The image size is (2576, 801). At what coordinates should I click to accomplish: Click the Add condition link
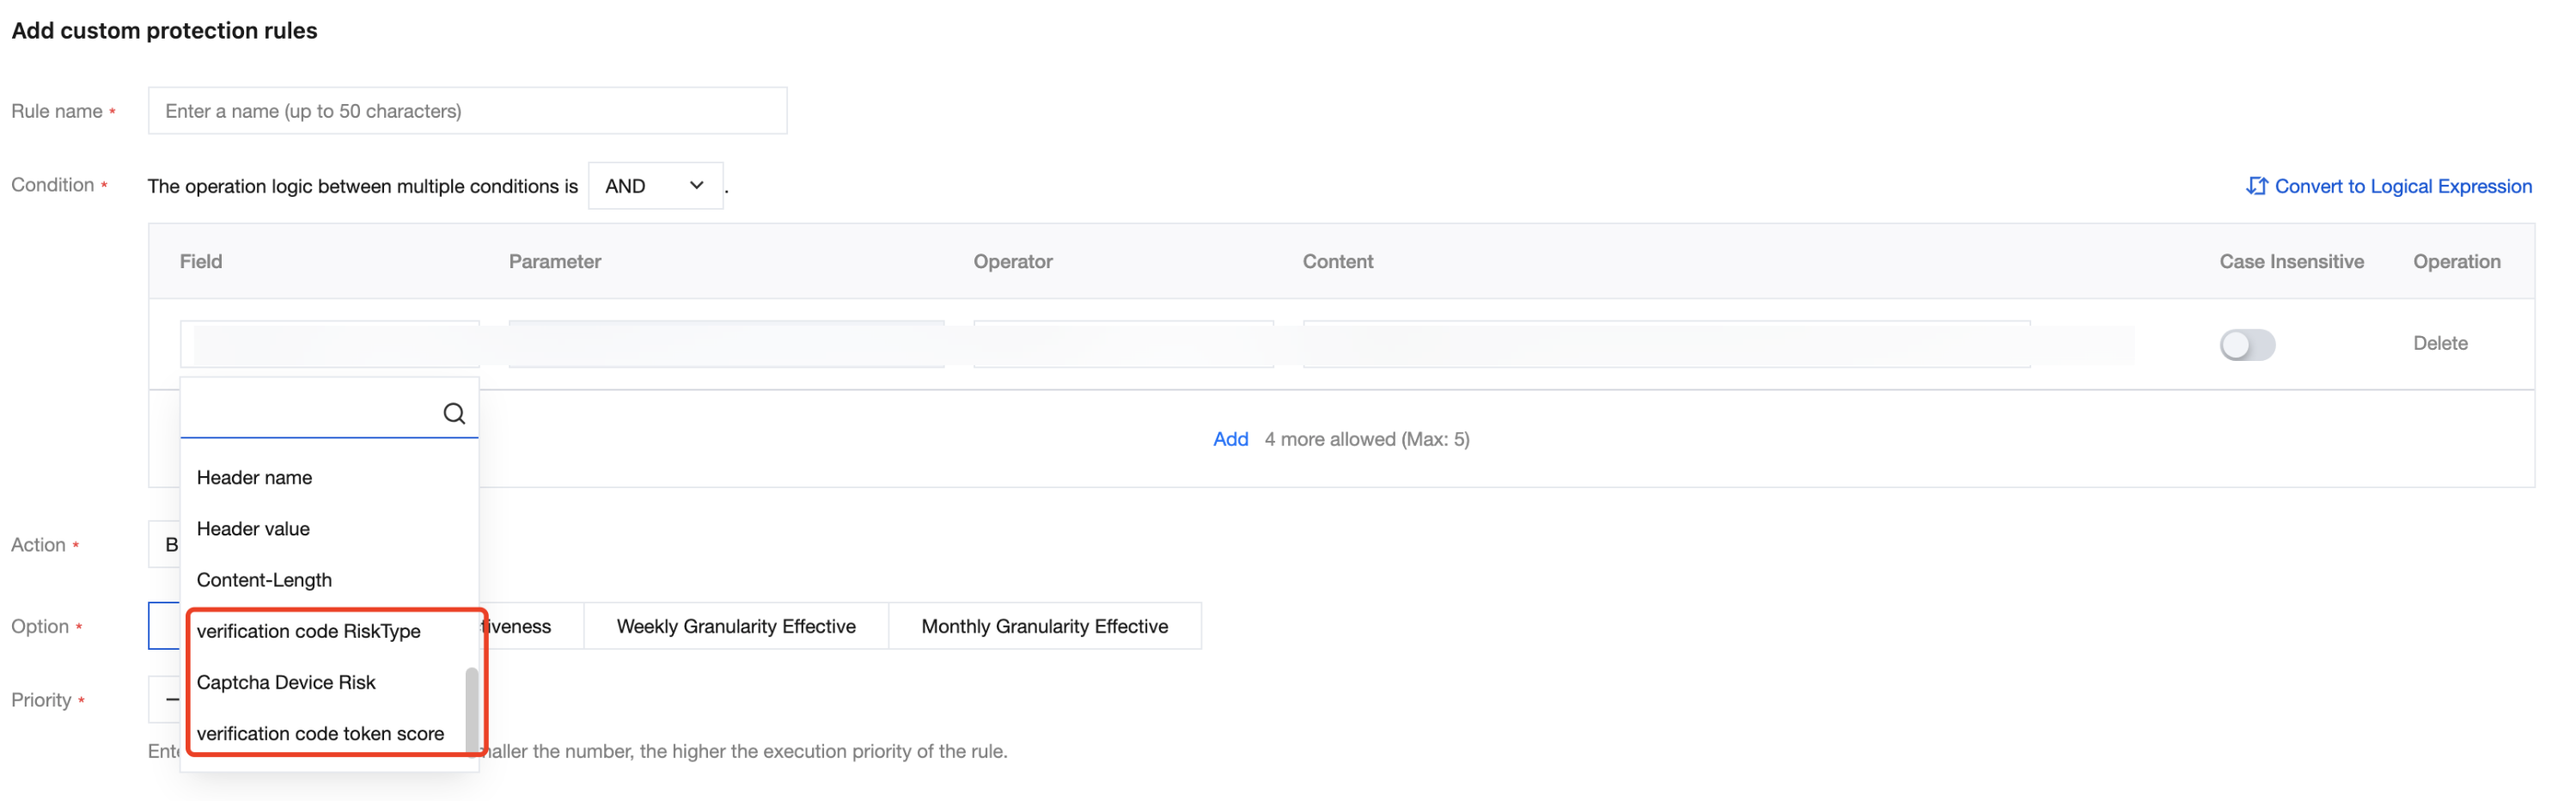(x=1230, y=439)
